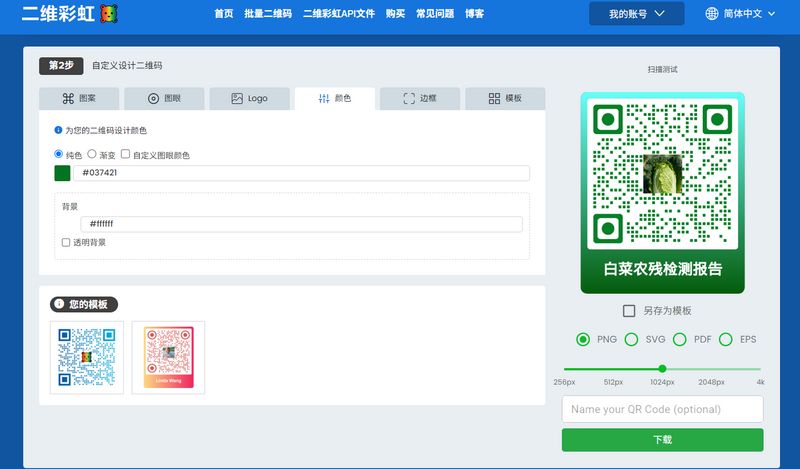Go to 首页 home menu
800x469 pixels.
(x=223, y=14)
